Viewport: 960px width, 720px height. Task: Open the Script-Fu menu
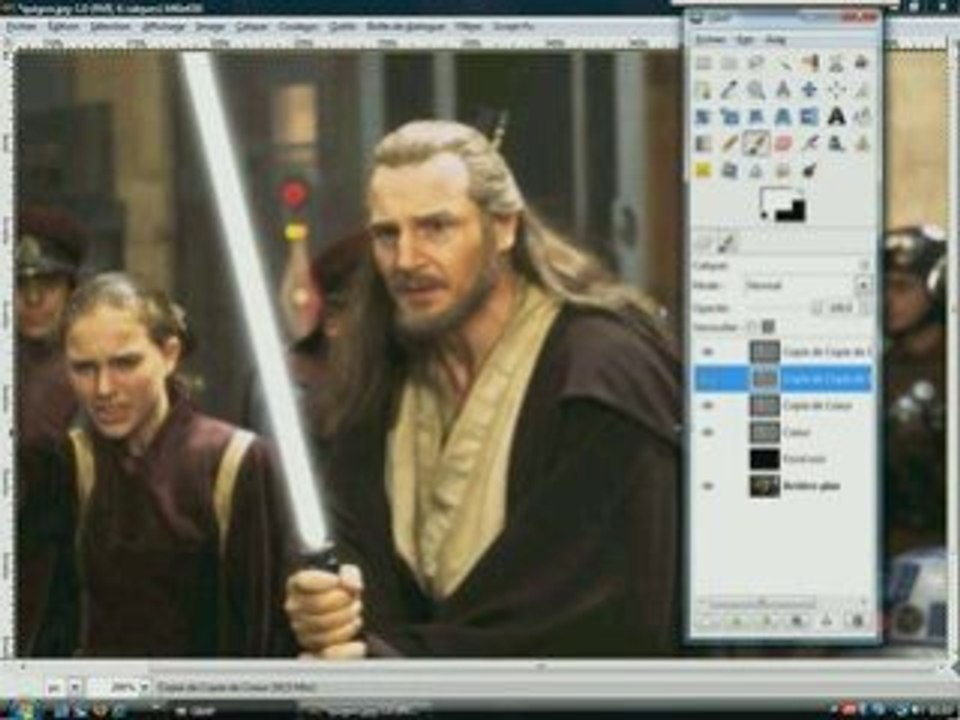pos(514,27)
